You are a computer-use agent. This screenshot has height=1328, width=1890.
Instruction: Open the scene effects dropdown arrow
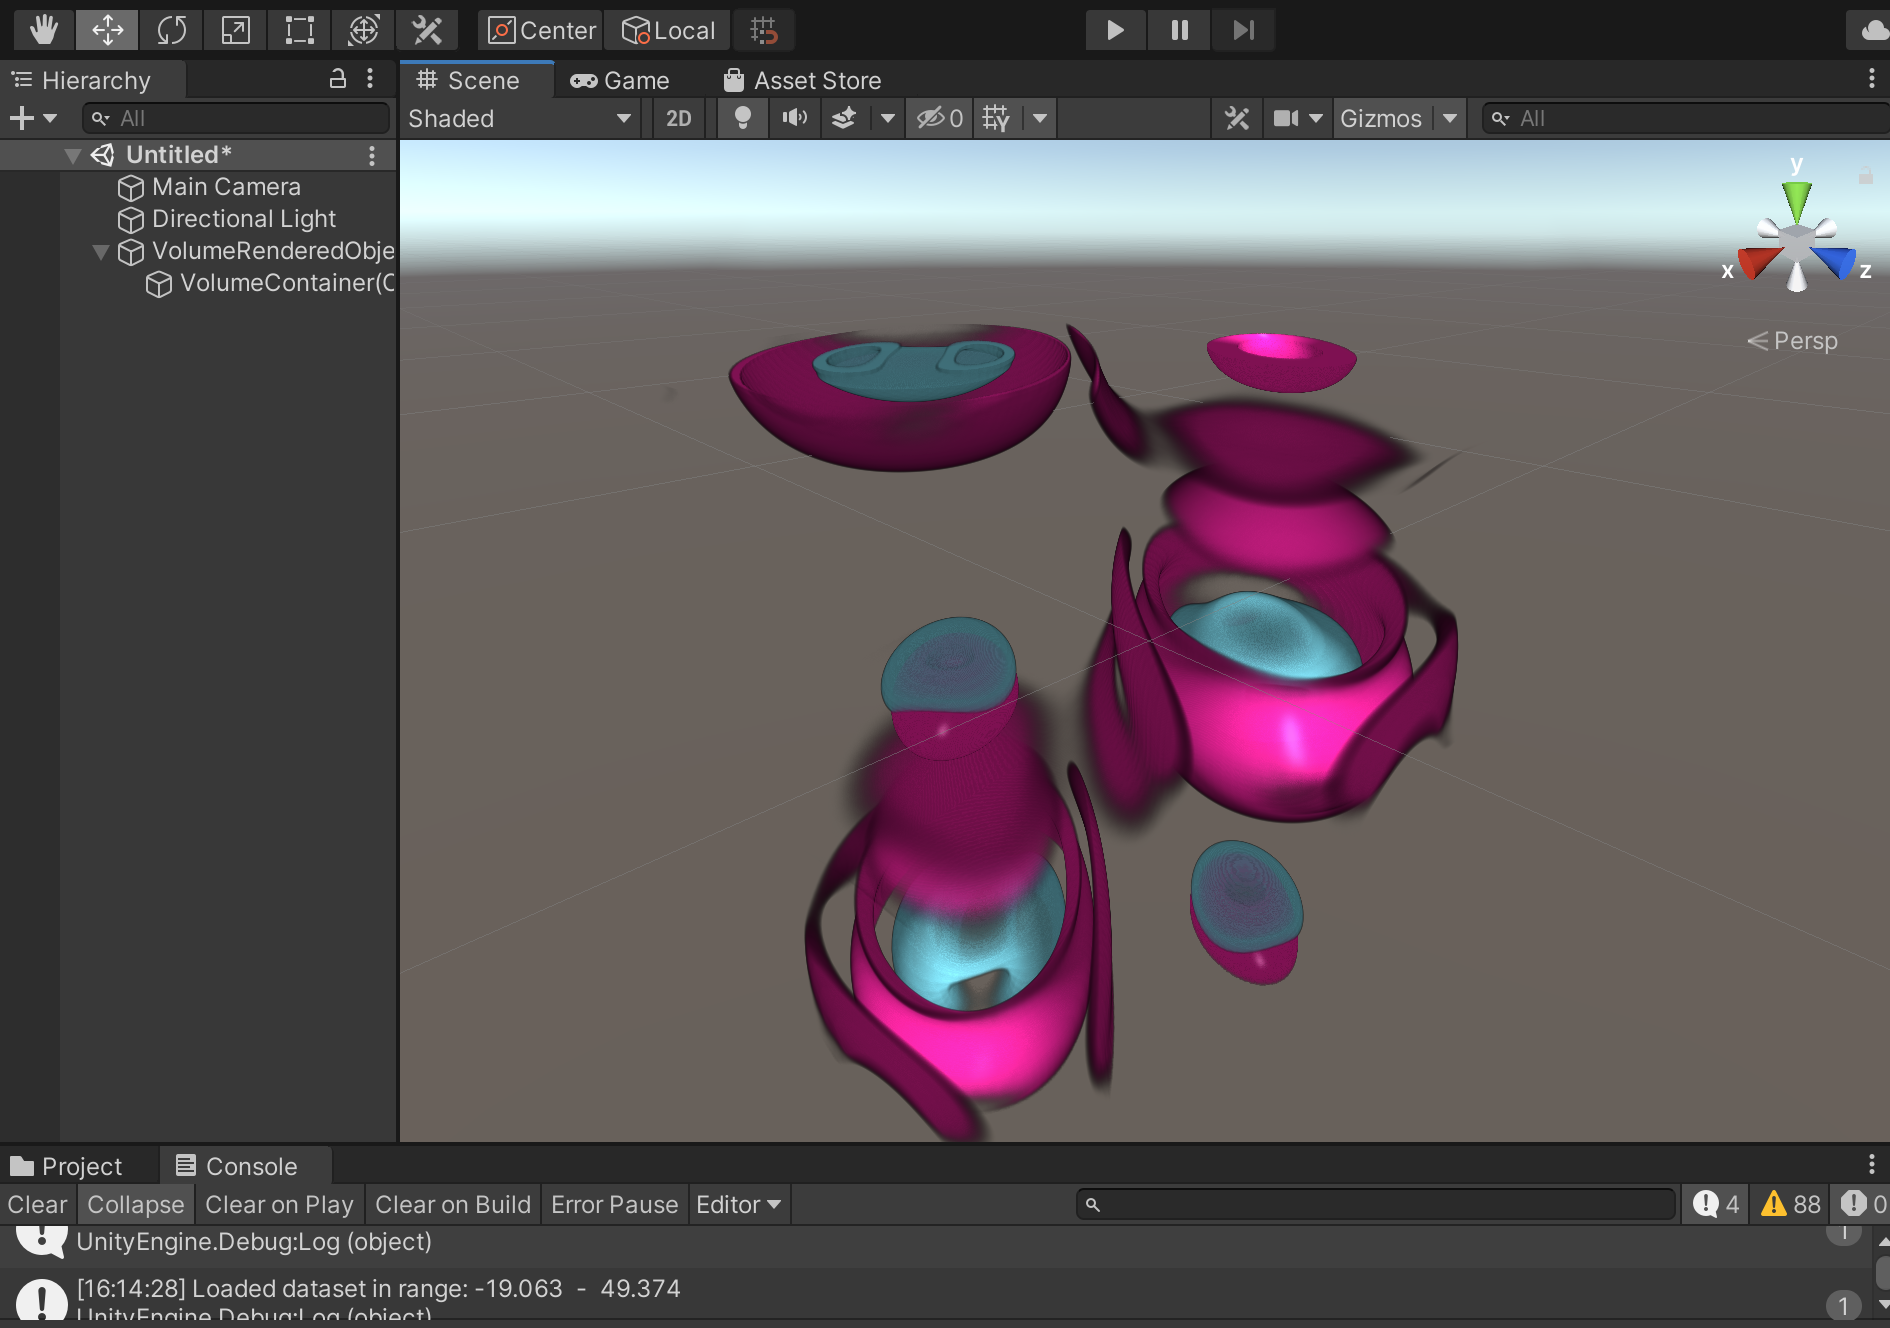887,119
